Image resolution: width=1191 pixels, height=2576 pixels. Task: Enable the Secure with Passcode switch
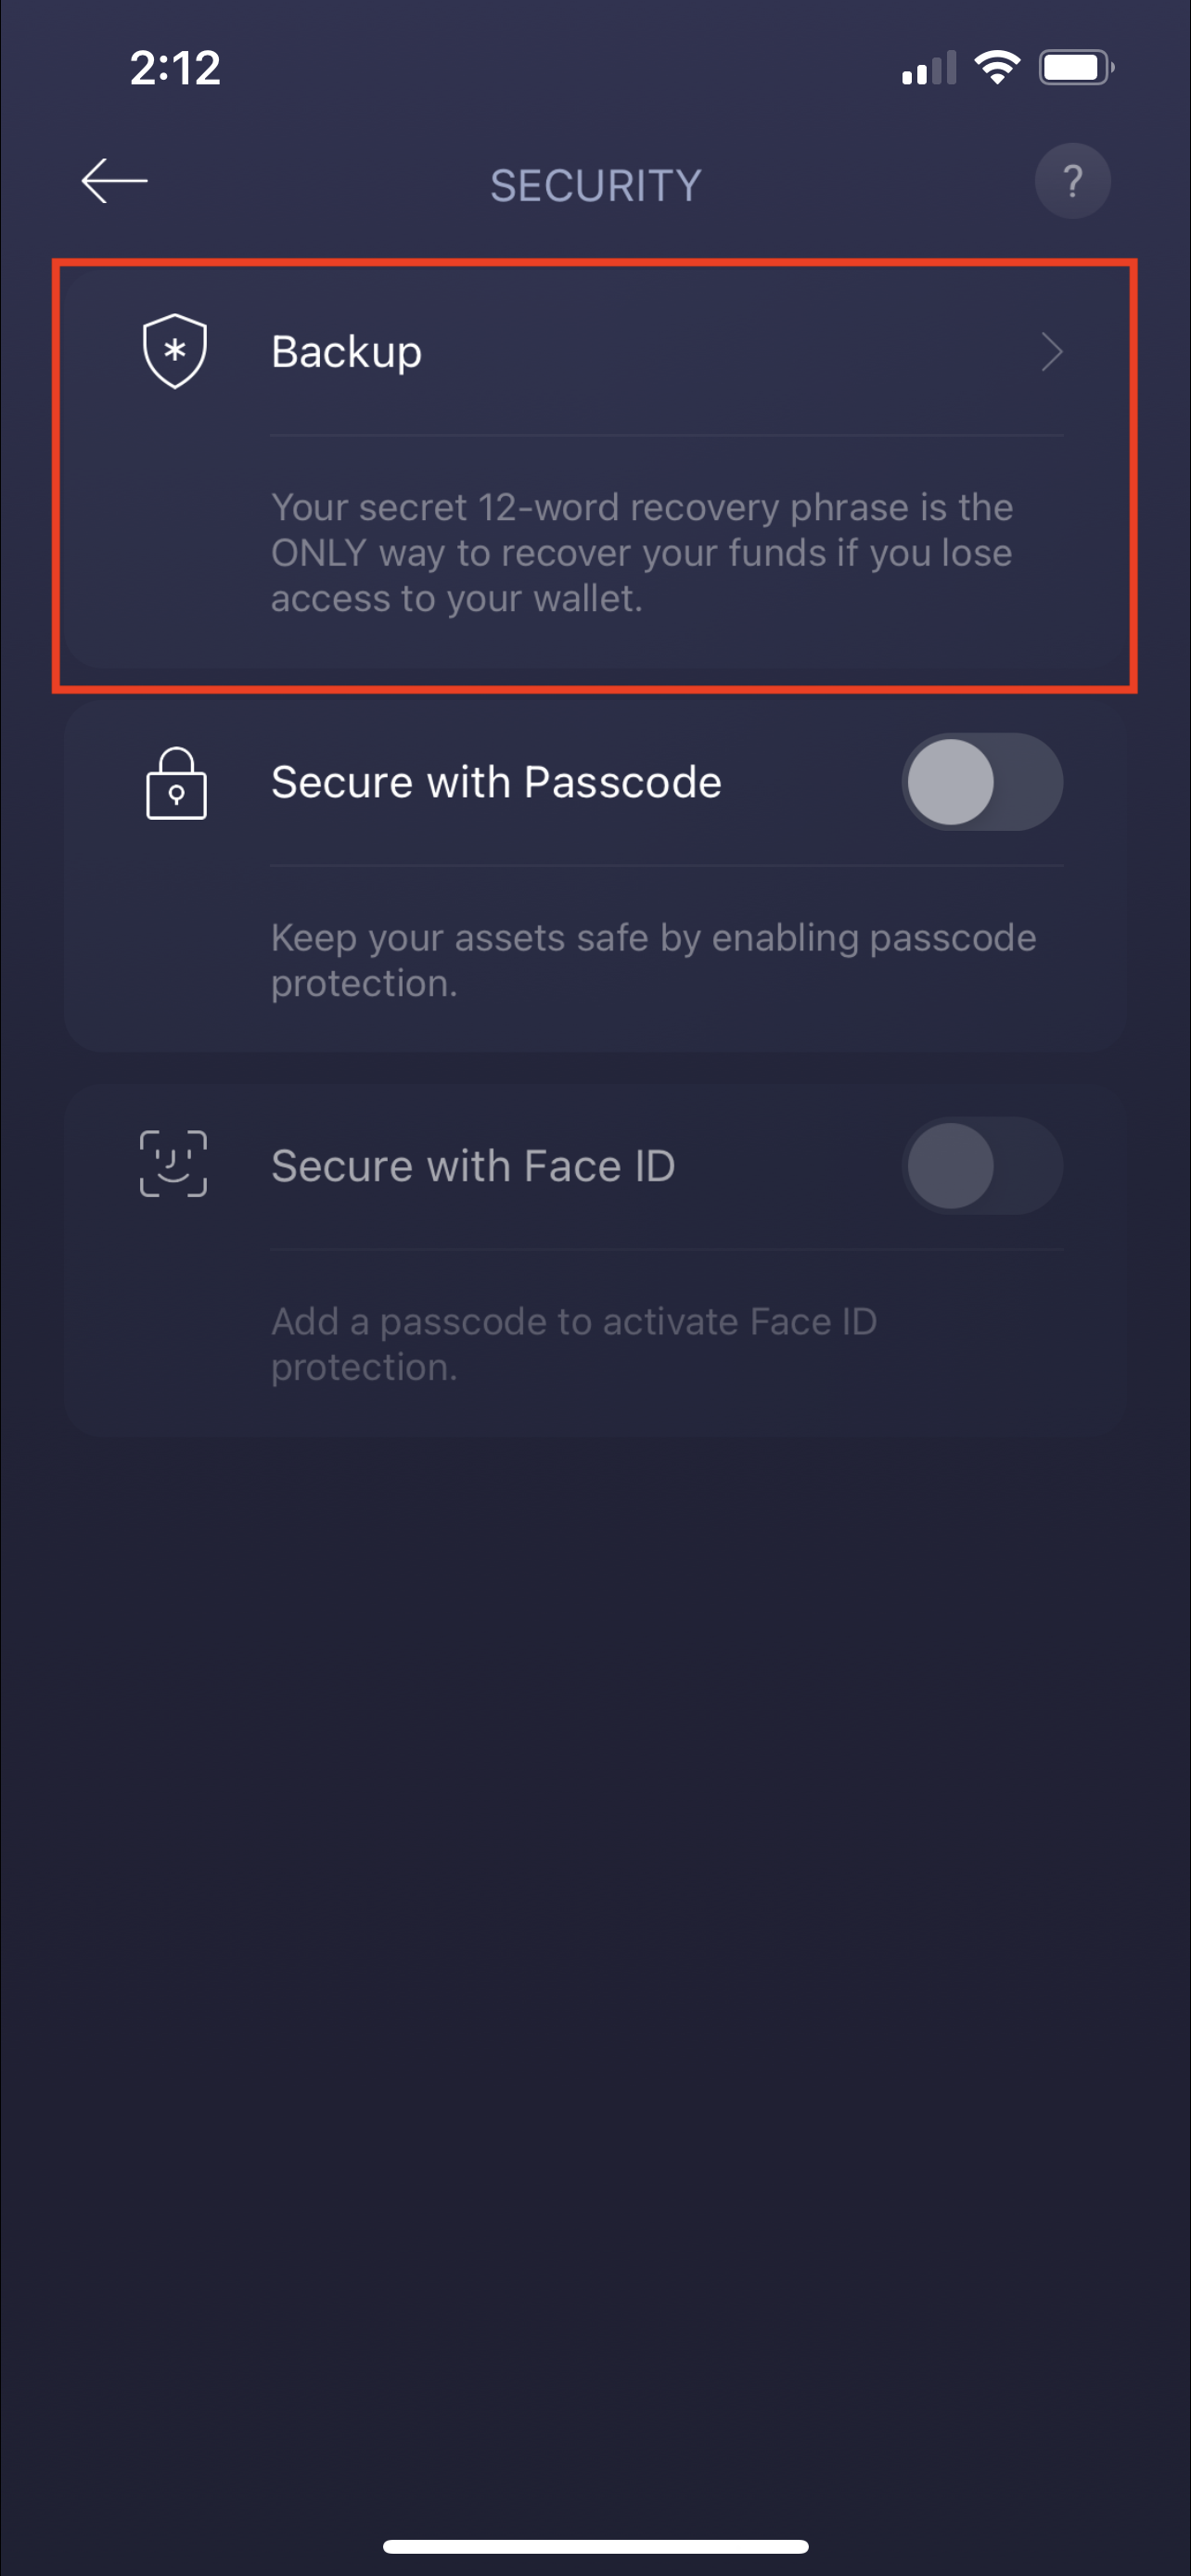pyautogui.click(x=982, y=782)
